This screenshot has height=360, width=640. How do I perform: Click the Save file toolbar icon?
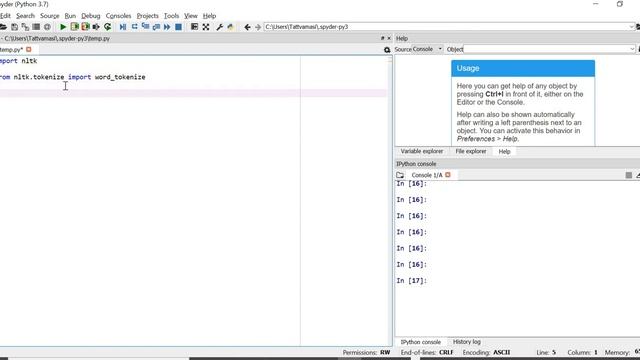(x=14, y=27)
